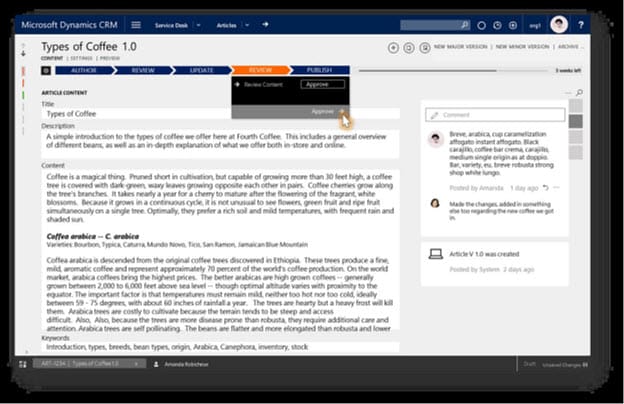Click the magnifier icon in the top search box

464,25
